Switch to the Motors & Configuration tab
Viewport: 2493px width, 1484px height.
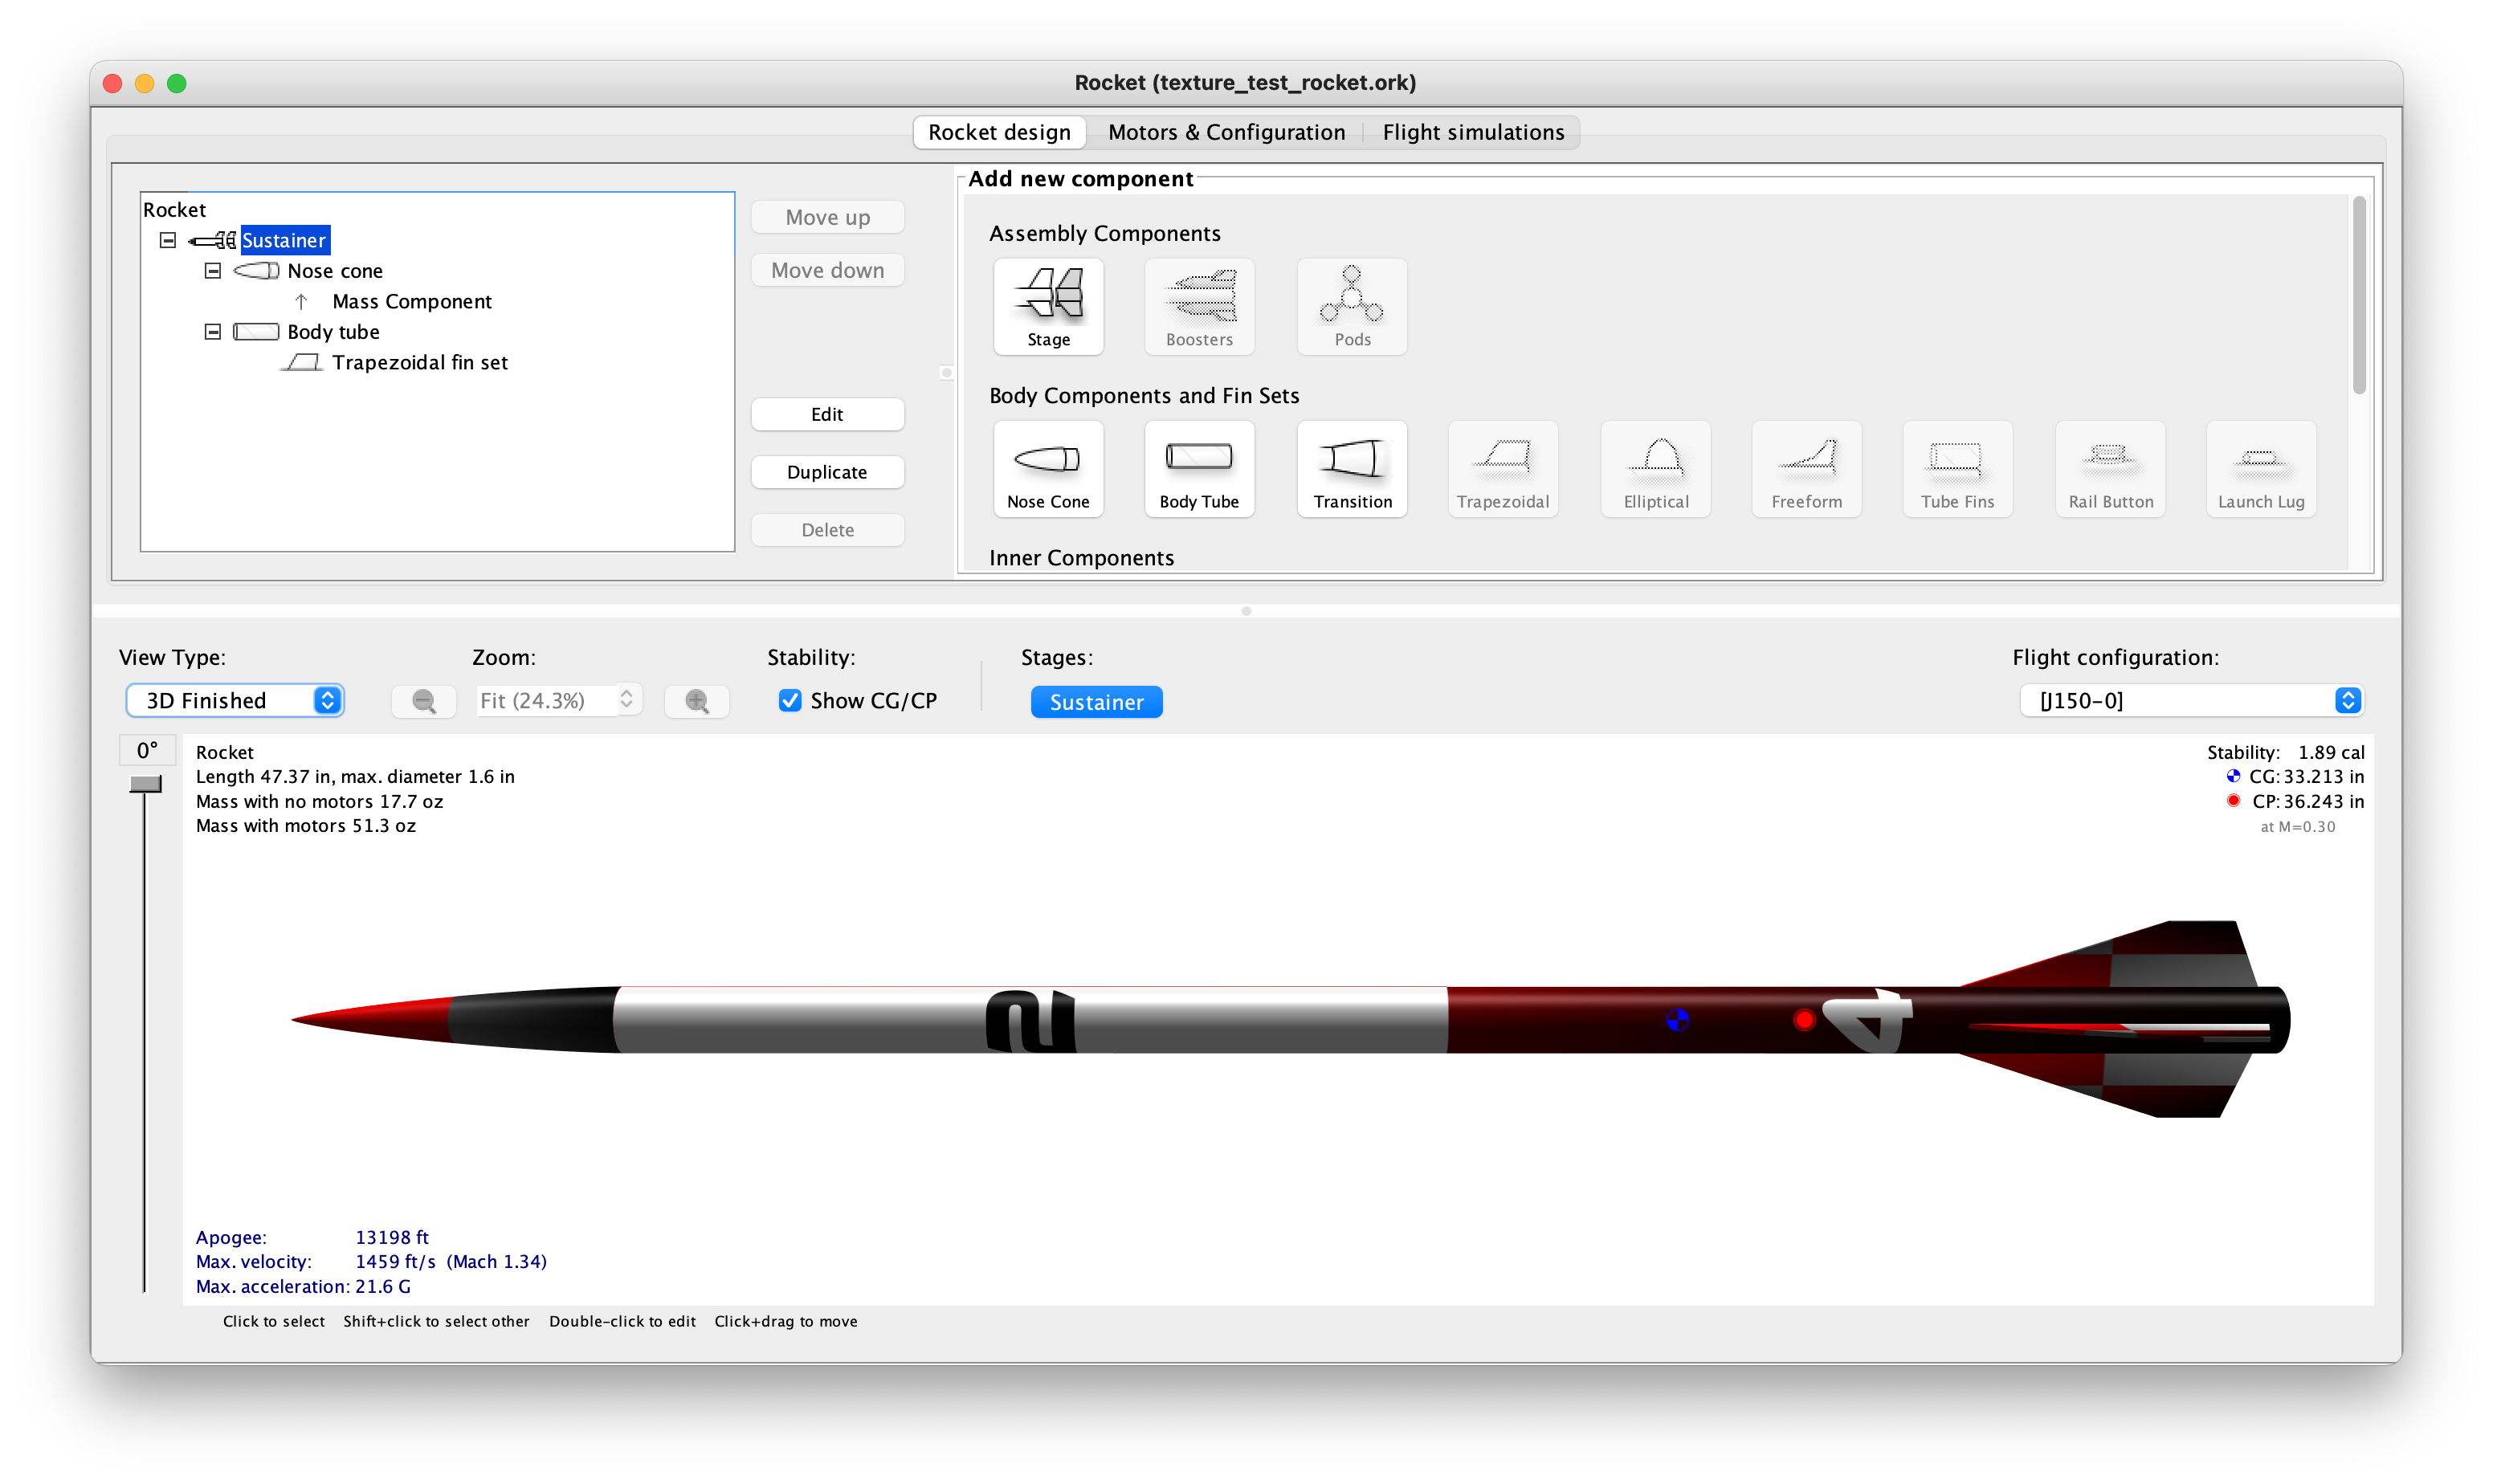1226,131
